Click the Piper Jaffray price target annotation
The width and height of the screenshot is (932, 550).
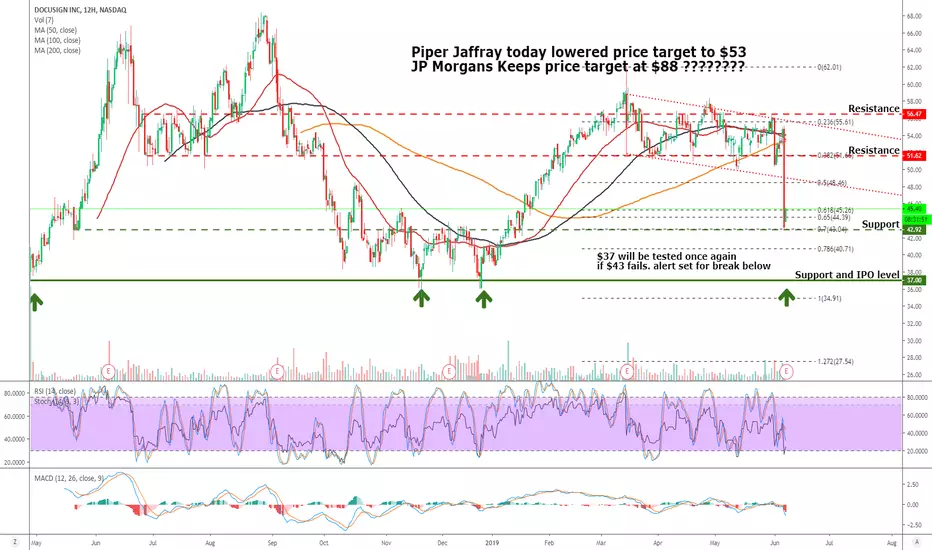pyautogui.click(x=578, y=52)
